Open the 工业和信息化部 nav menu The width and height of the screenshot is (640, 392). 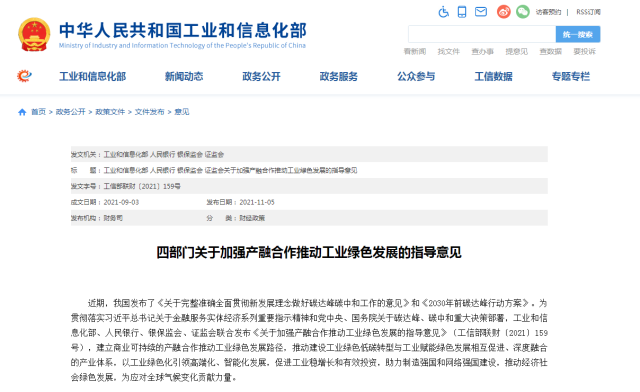tap(93, 76)
